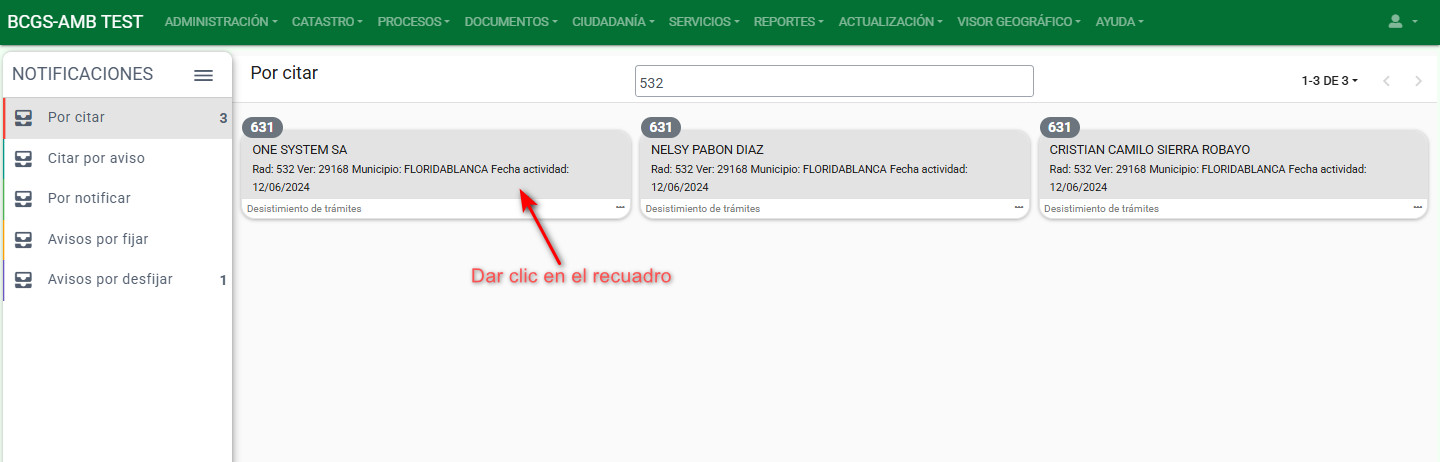Screen dimensions: 1440x462
Task: Select Avisos por desfijar in the sidebar
Action: click(110, 279)
